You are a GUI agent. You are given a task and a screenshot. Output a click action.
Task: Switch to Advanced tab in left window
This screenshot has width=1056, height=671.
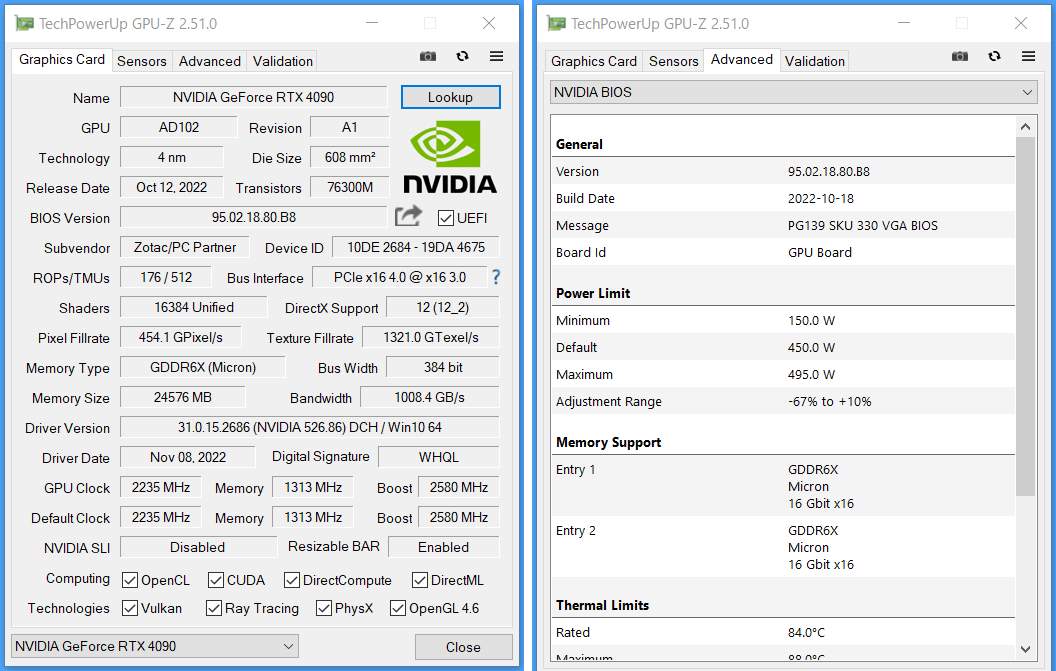pyautogui.click(x=209, y=61)
